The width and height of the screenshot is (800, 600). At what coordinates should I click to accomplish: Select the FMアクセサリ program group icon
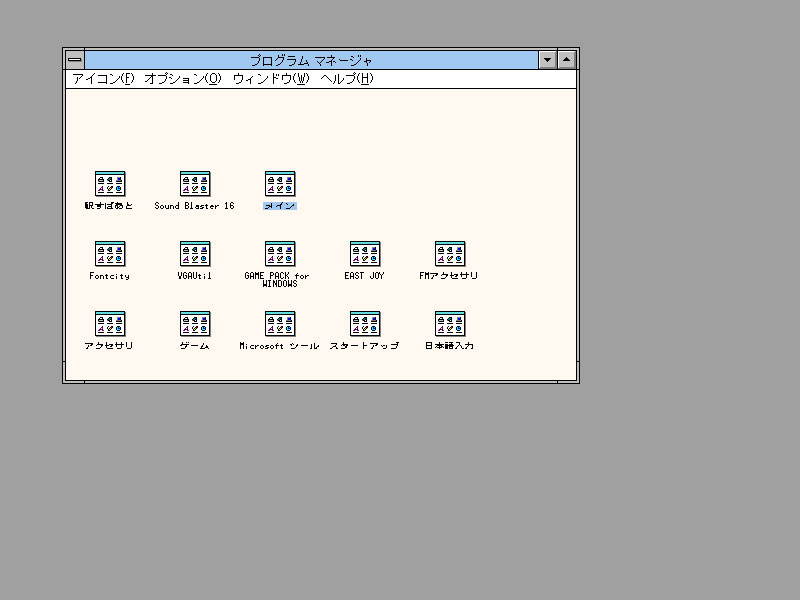click(x=450, y=254)
